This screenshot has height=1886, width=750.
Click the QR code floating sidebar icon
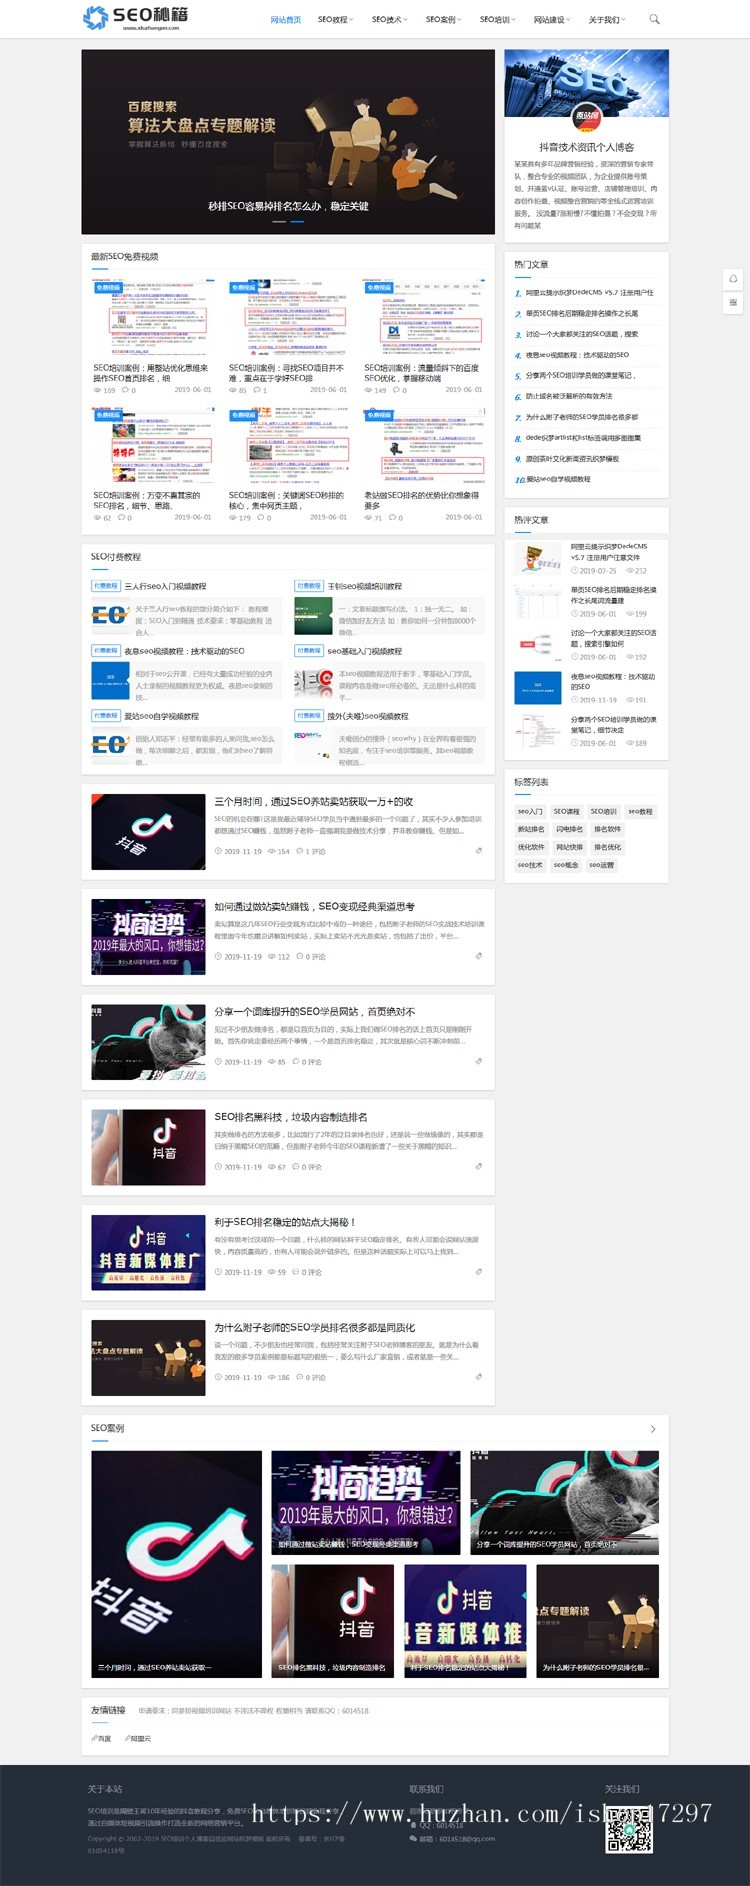(x=733, y=302)
